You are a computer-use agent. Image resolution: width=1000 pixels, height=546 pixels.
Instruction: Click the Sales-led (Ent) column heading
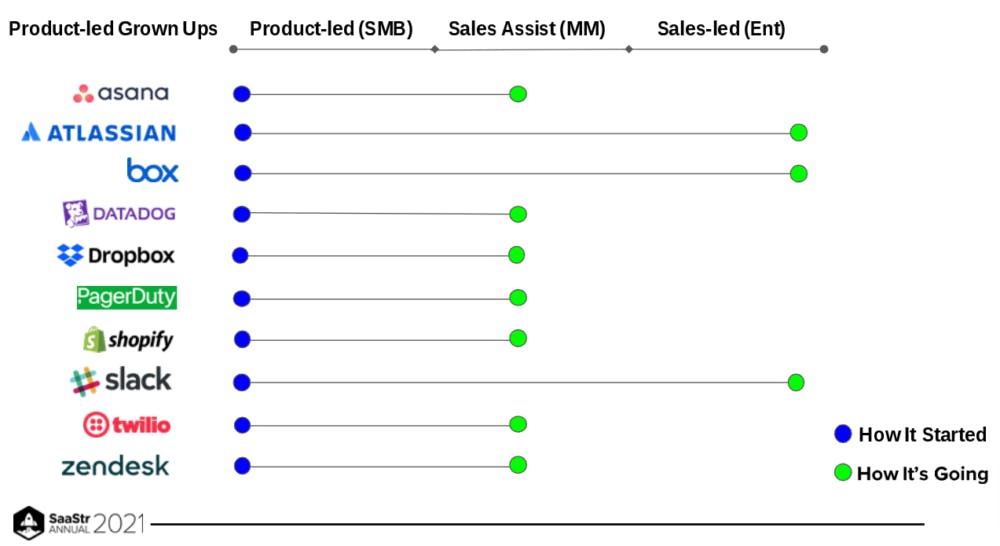click(x=721, y=29)
